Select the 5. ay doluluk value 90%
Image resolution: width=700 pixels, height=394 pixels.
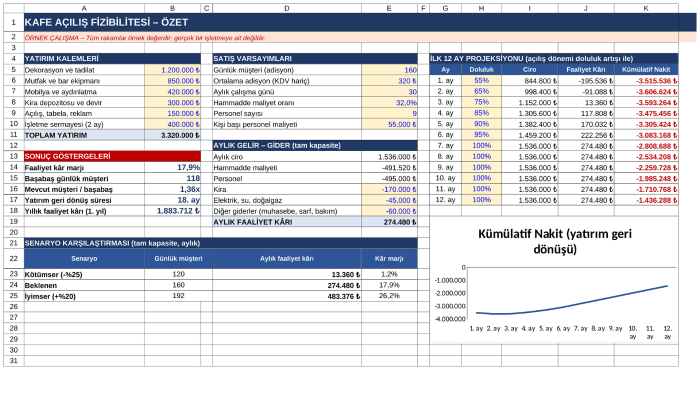pos(481,124)
